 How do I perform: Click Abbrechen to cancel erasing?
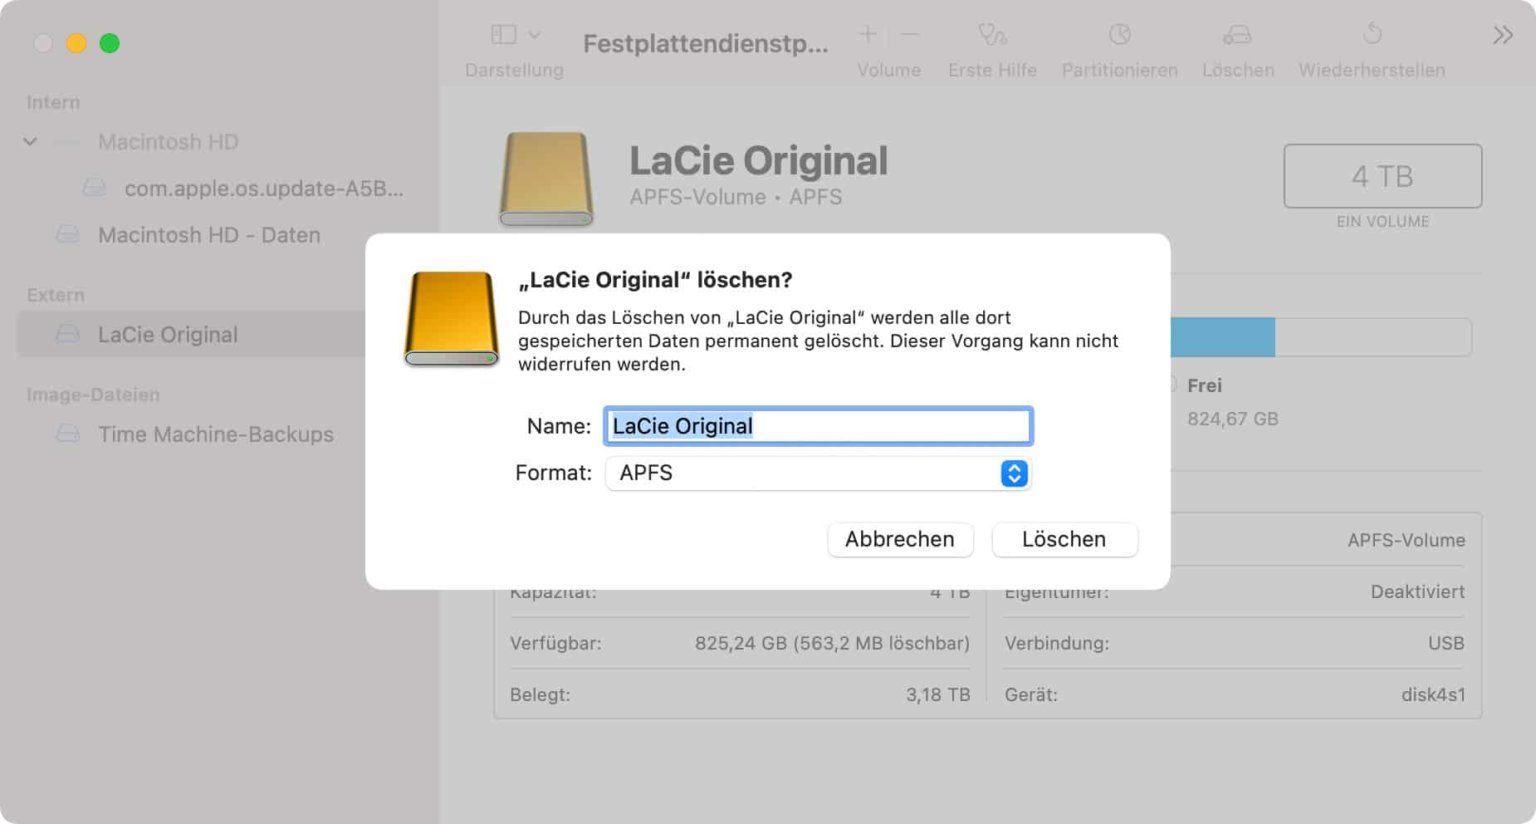(900, 539)
